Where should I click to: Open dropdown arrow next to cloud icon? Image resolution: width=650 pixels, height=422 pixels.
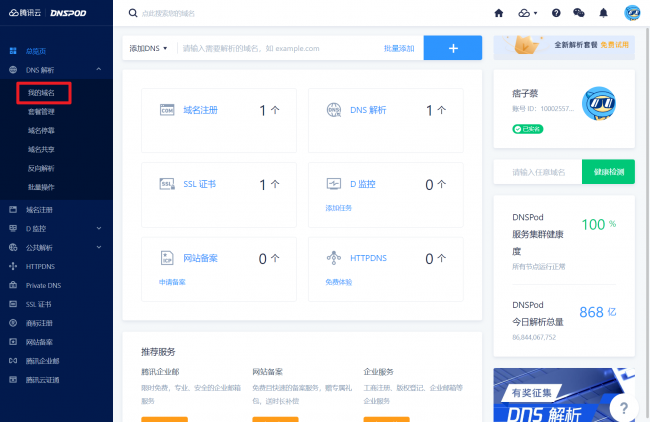point(535,13)
